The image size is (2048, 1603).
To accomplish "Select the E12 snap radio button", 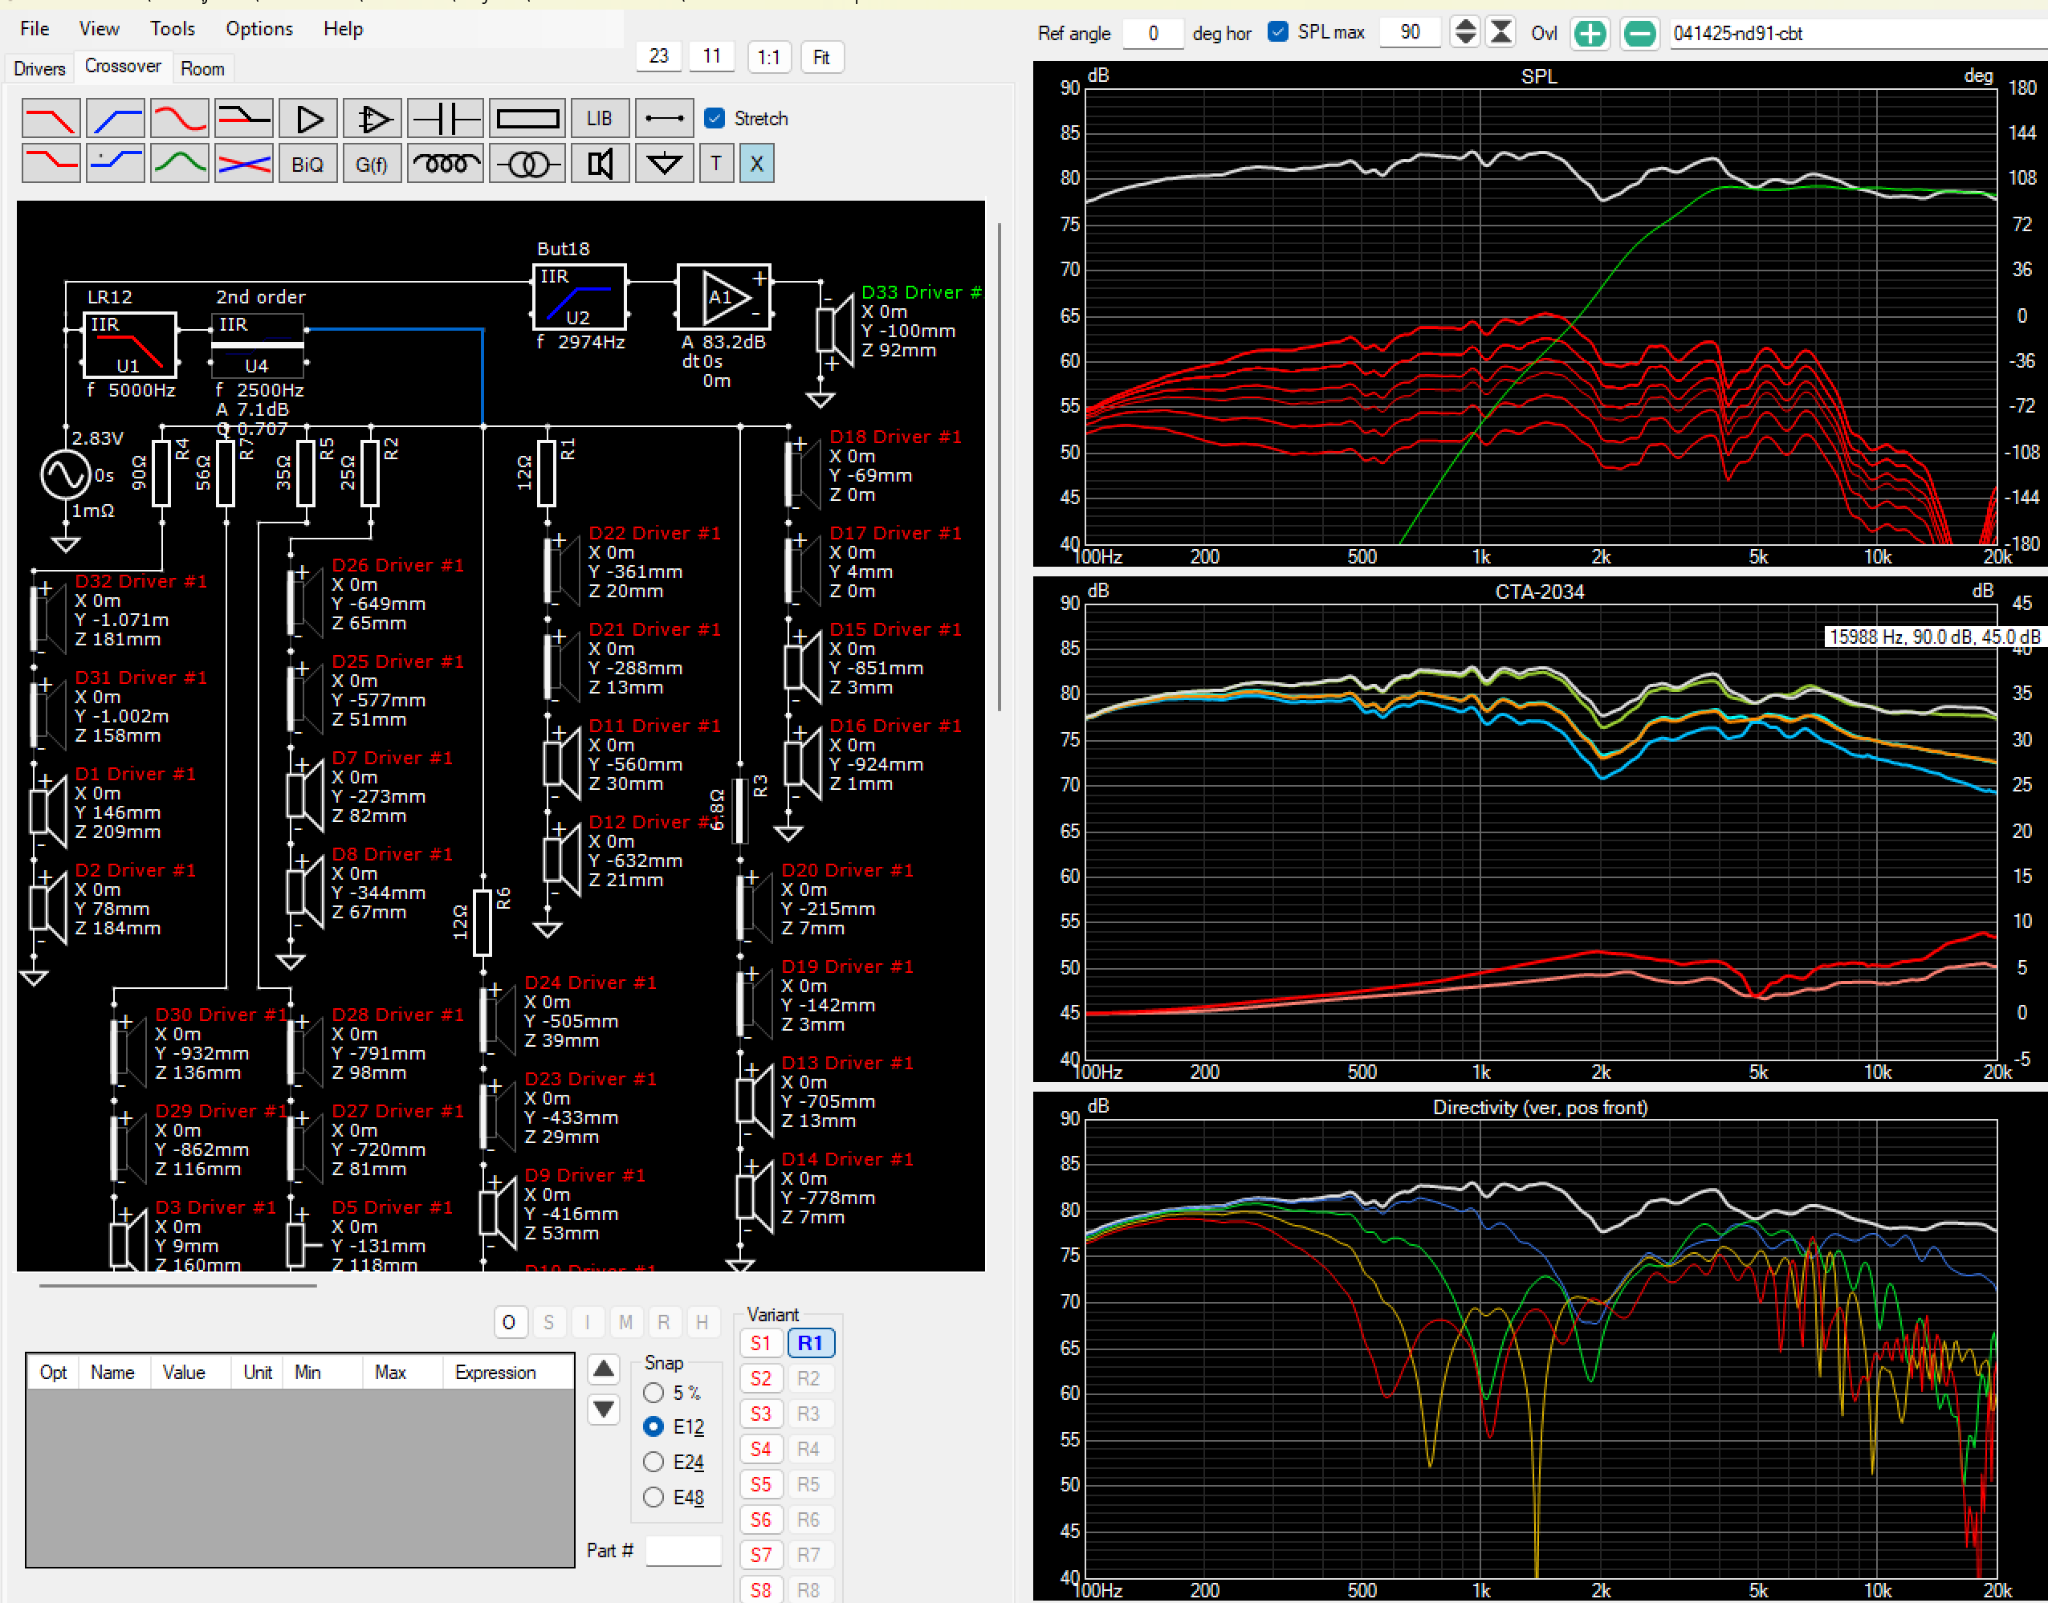I will 653,1427.
